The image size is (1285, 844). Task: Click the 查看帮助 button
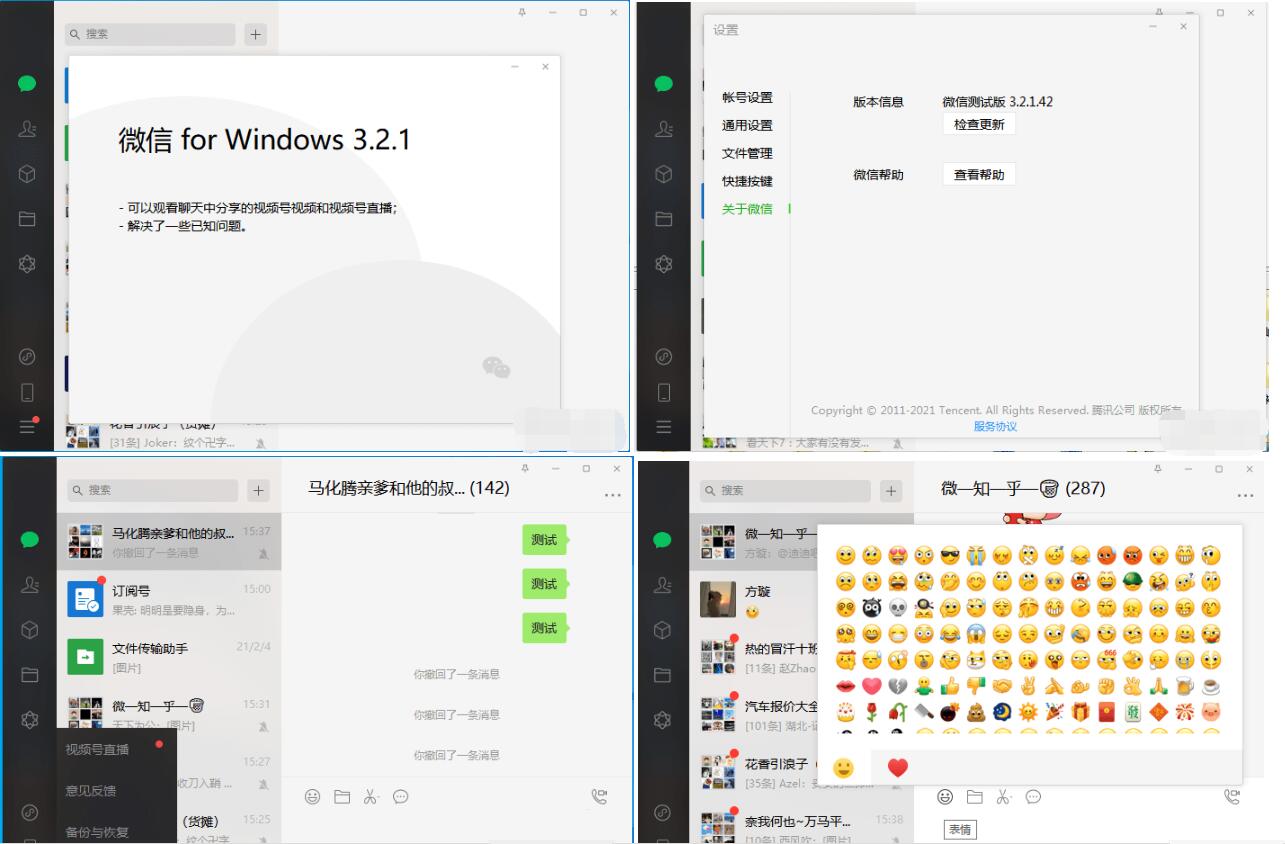(x=979, y=174)
